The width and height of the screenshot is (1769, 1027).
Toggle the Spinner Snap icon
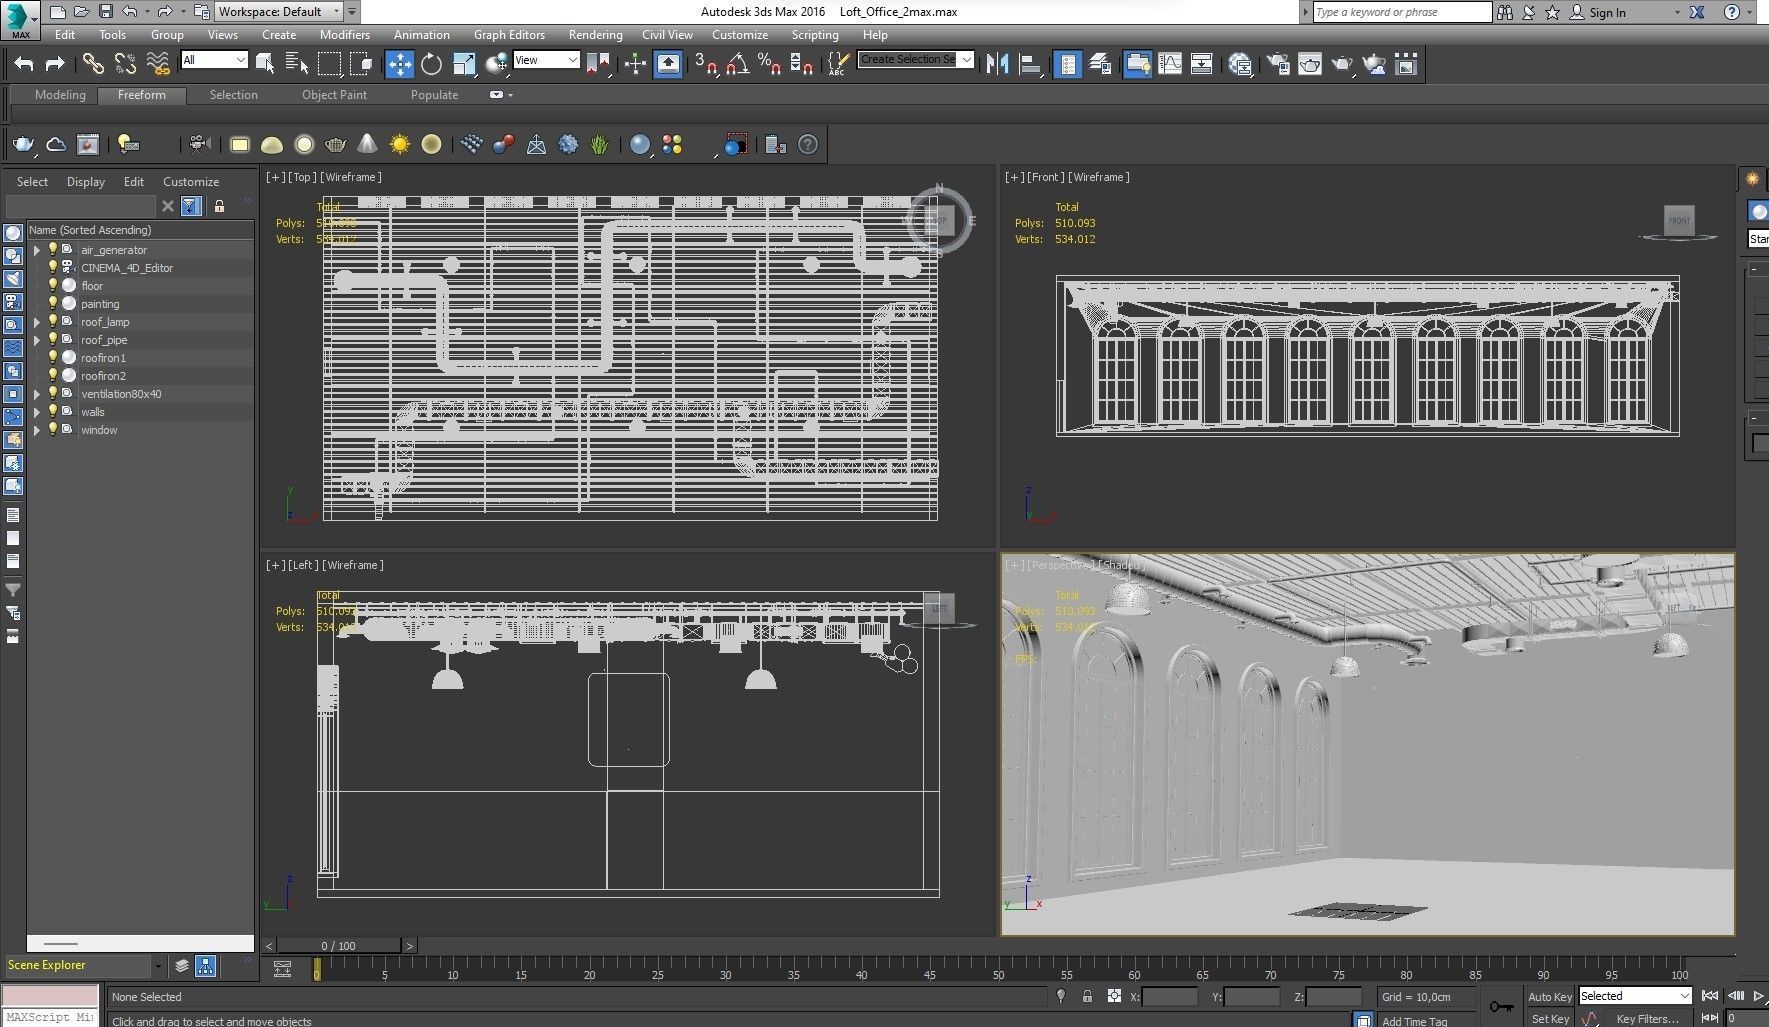pos(801,64)
